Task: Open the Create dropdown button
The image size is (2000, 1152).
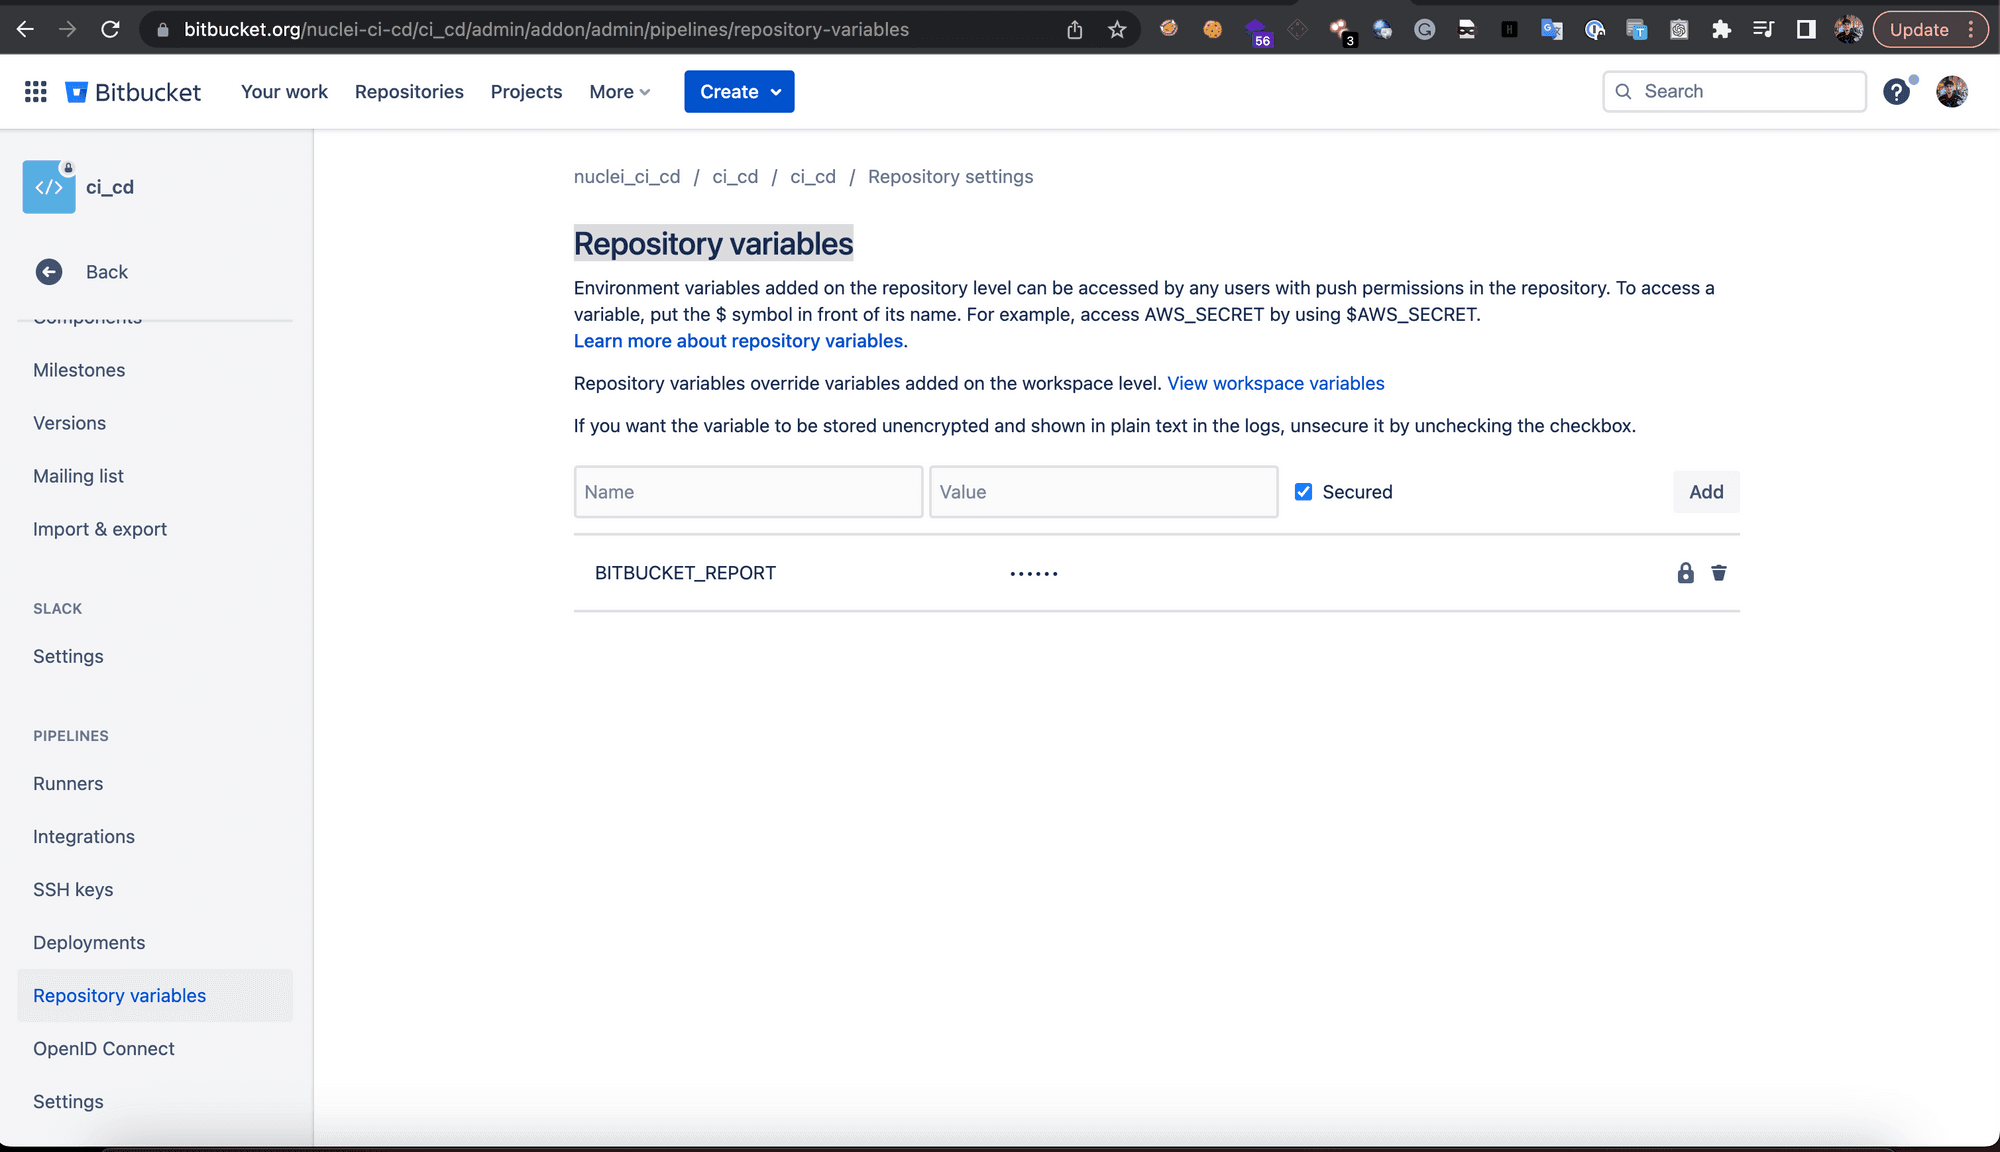Action: (x=739, y=92)
